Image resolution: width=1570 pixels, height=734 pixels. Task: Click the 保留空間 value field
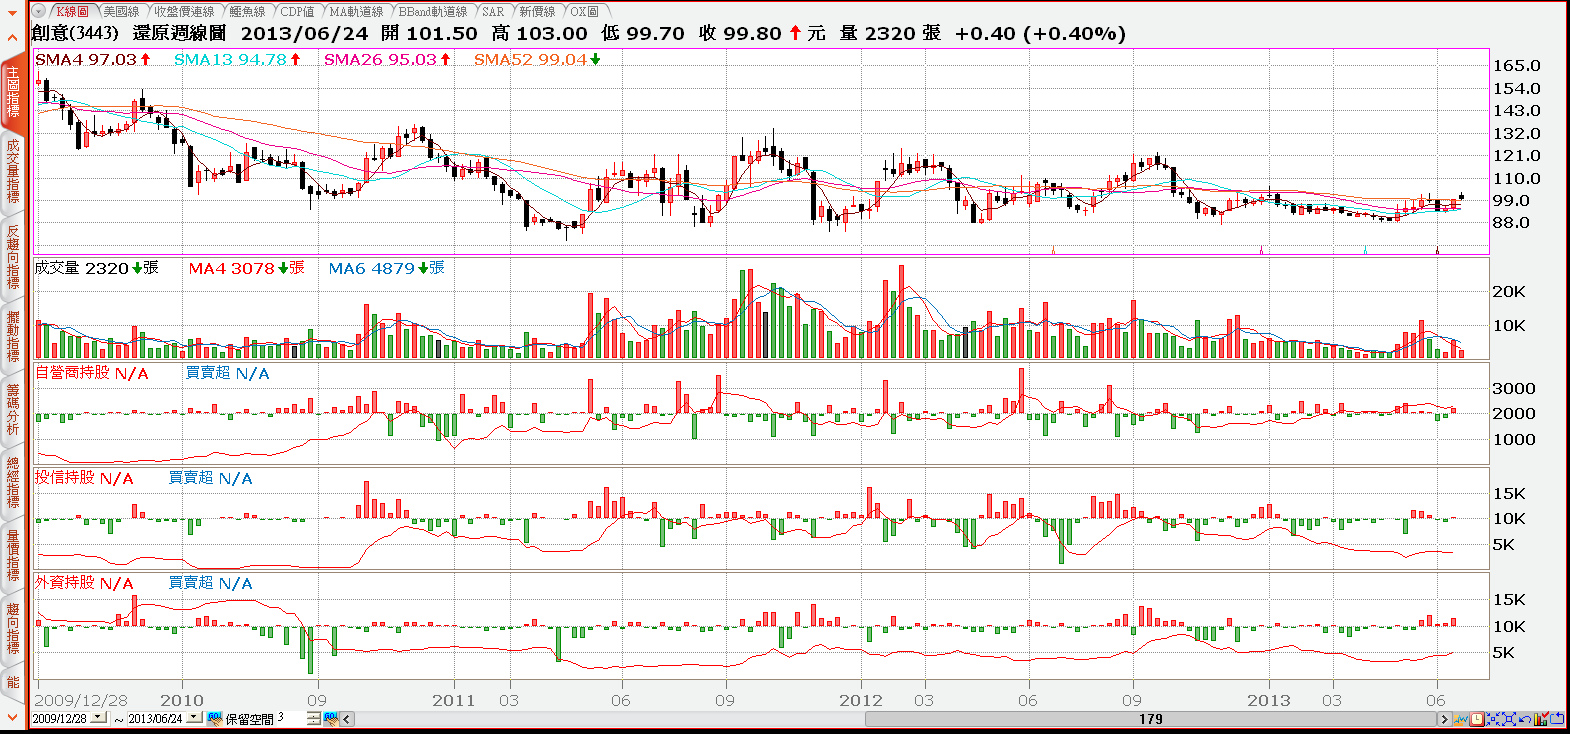click(x=290, y=718)
